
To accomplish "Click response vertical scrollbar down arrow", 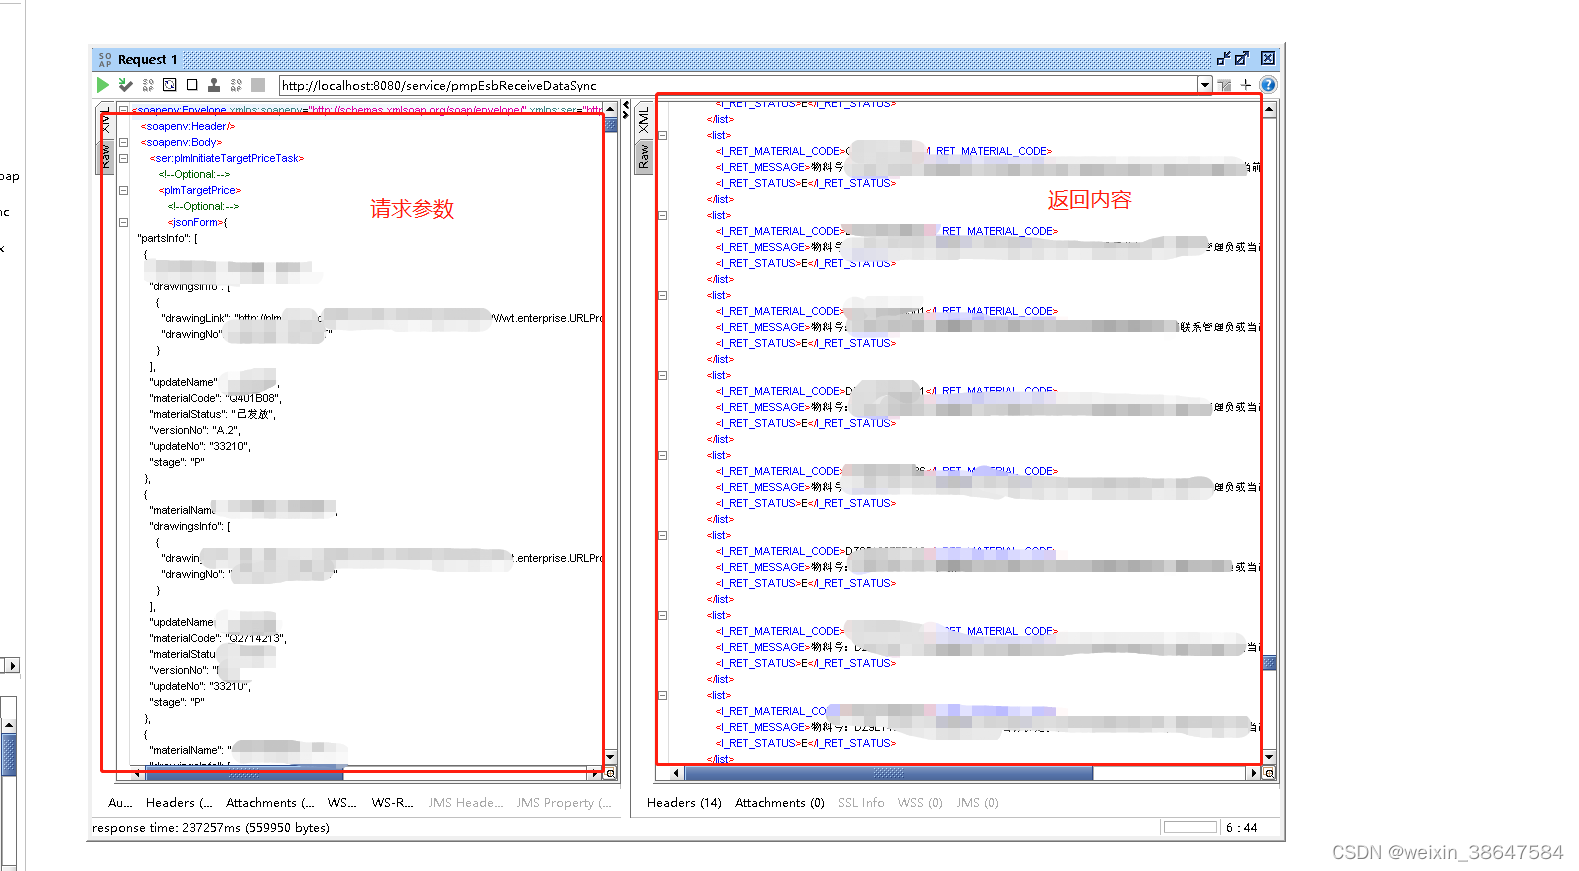I will pyautogui.click(x=1269, y=757).
